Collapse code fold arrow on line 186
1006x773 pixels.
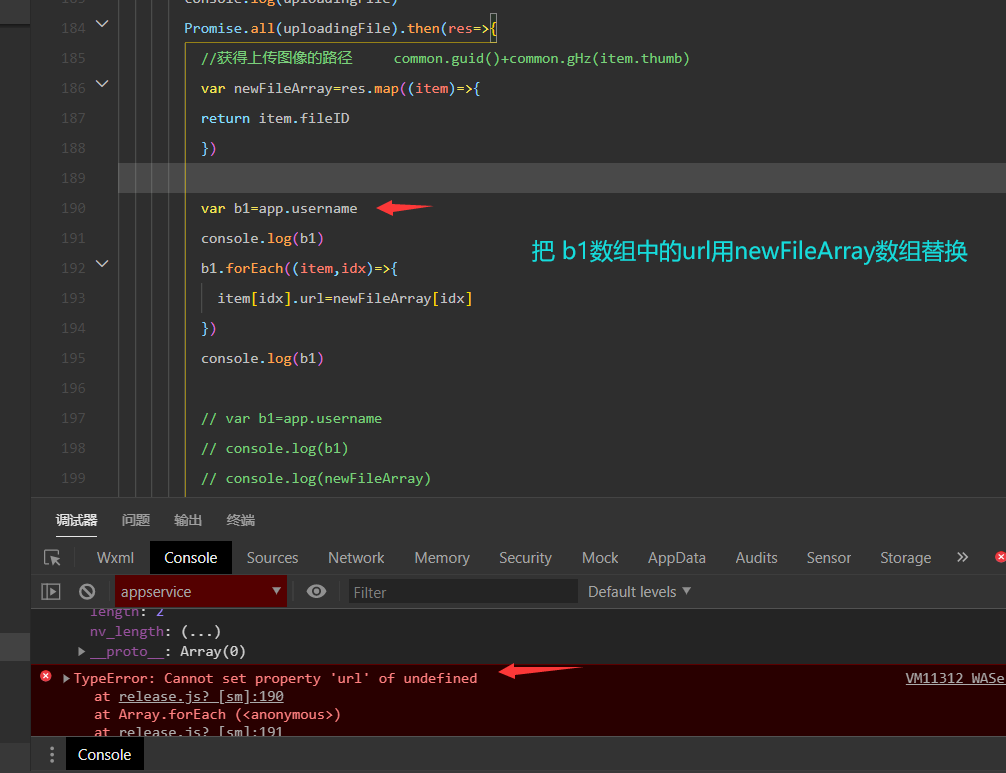click(x=102, y=83)
